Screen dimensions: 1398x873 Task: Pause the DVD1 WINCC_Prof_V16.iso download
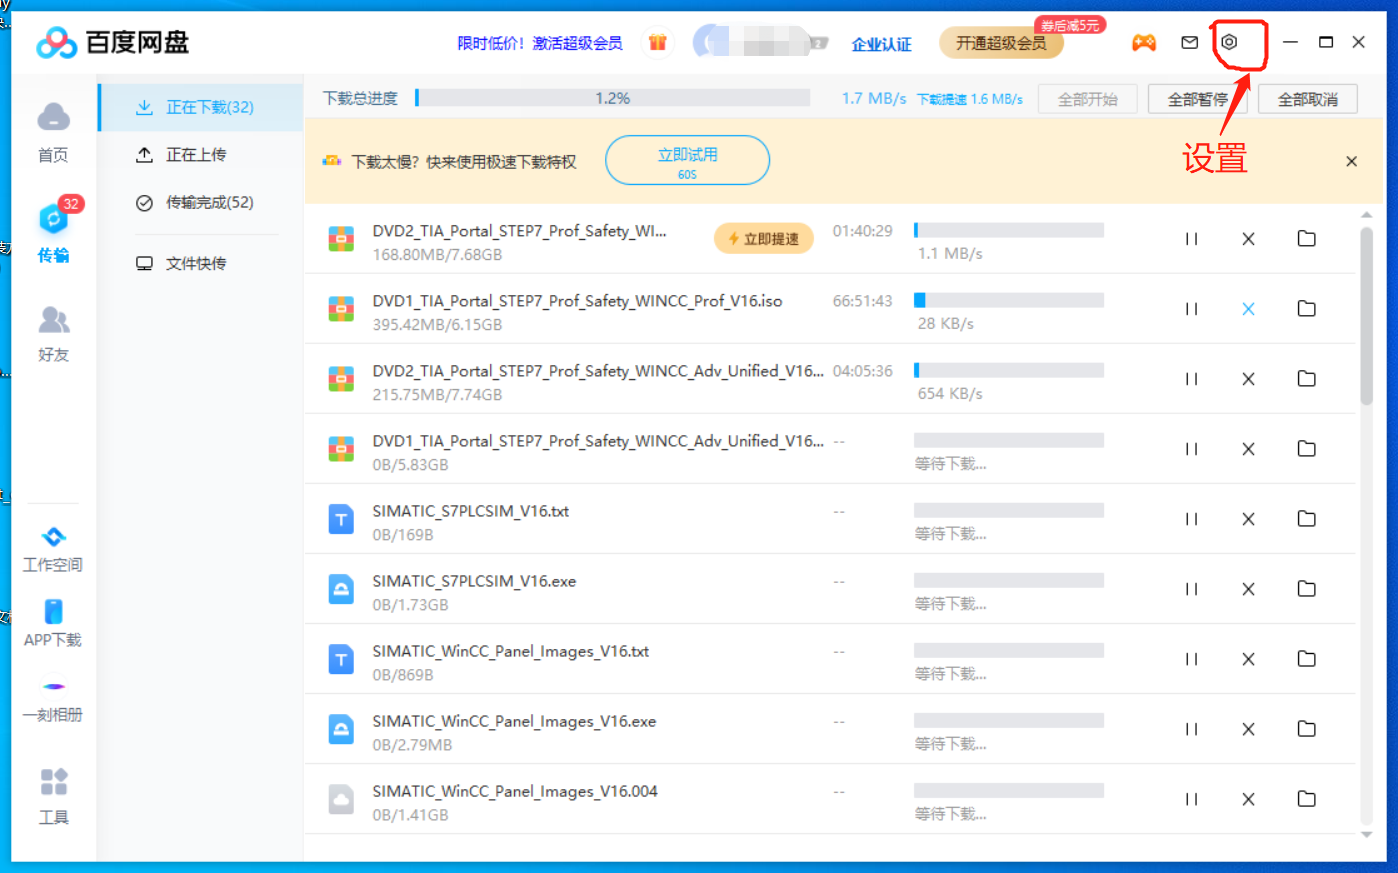tap(1191, 309)
